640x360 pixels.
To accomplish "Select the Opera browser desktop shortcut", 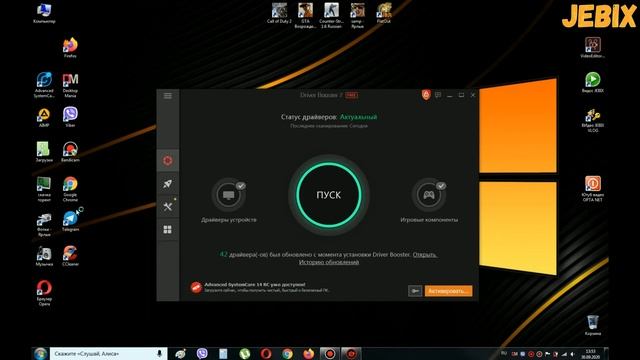I will pyautogui.click(x=44, y=293).
